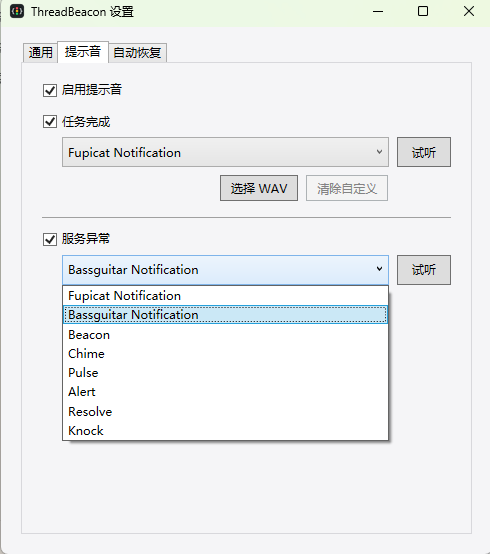
Task: Minimize the ThreadBeacon 设置 window
Action: coord(378,11)
